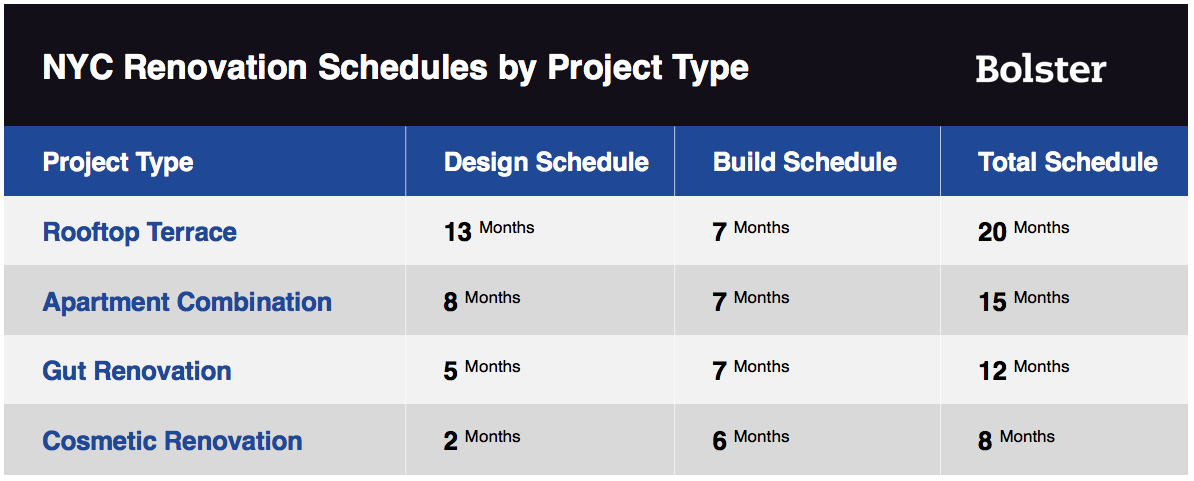Viewport: 1194px width, 481px height.
Task: Select the 13 Months design cell
Action: [540, 231]
